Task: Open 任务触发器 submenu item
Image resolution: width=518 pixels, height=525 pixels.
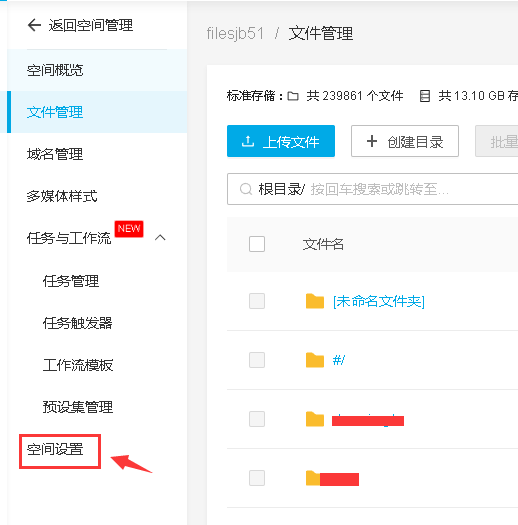Action: point(77,323)
